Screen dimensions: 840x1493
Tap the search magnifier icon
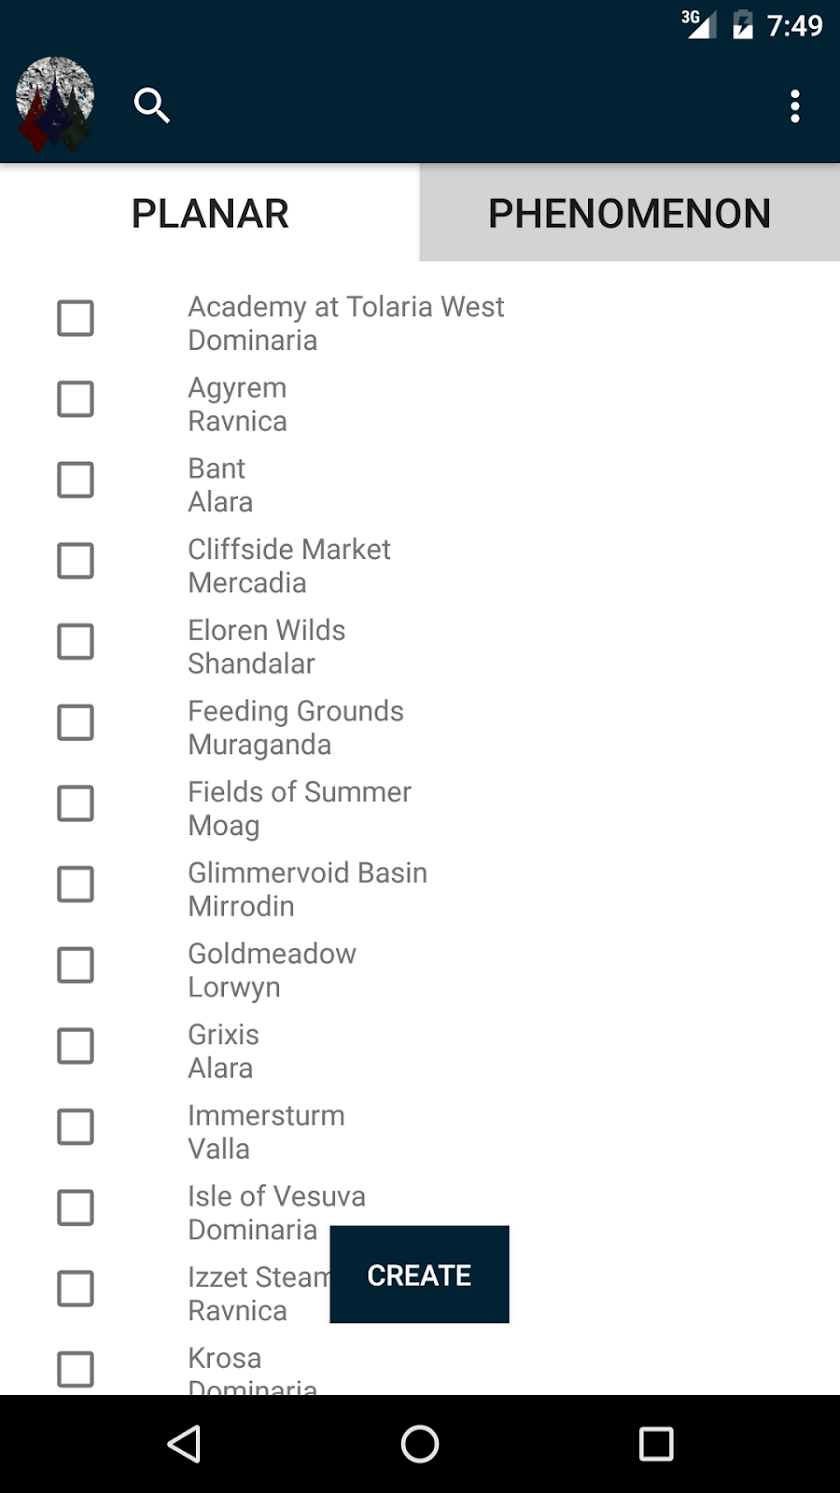(x=152, y=105)
